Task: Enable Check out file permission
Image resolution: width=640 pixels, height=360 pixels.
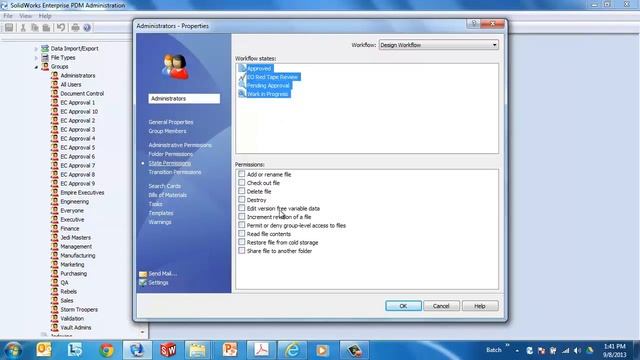Action: click(x=242, y=183)
